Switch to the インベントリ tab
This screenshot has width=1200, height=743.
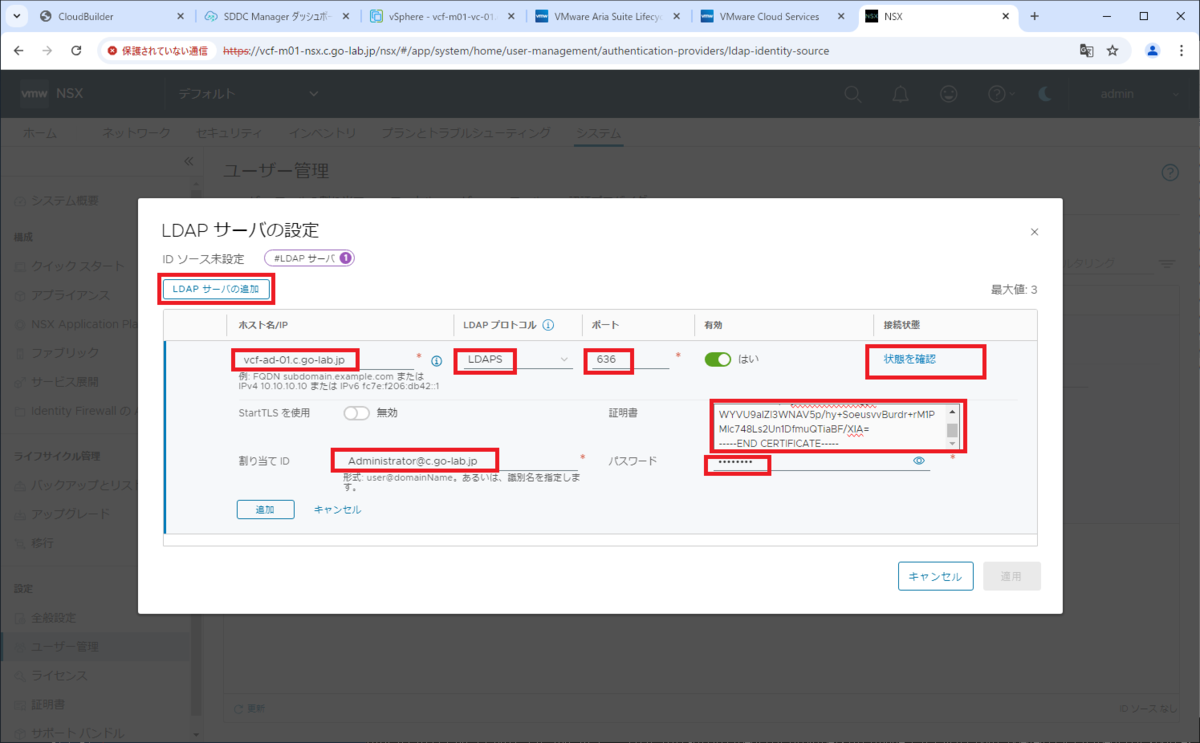322,133
